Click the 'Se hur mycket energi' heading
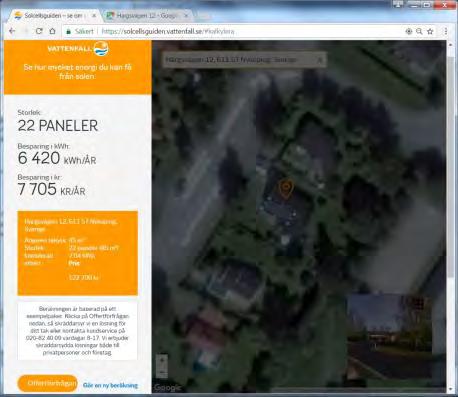 (x=77, y=72)
